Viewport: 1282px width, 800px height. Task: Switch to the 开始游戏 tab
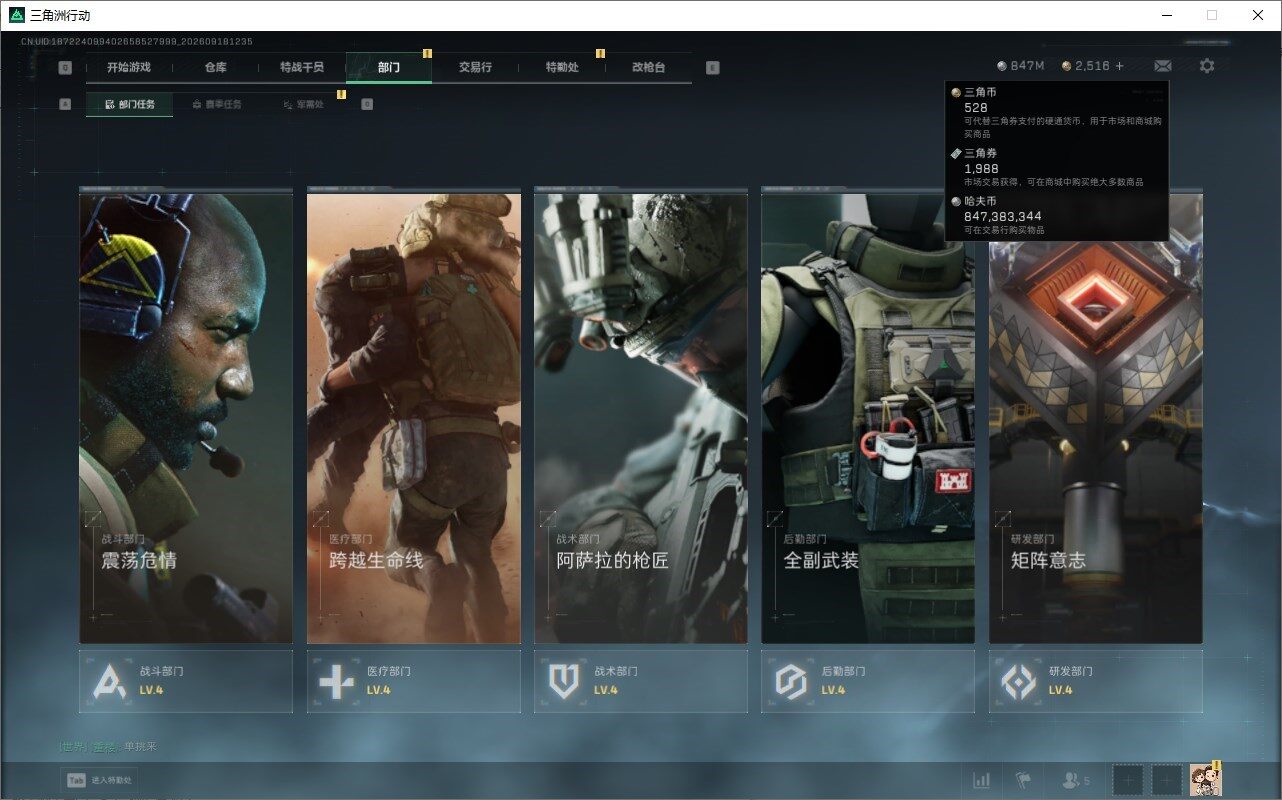[129, 67]
